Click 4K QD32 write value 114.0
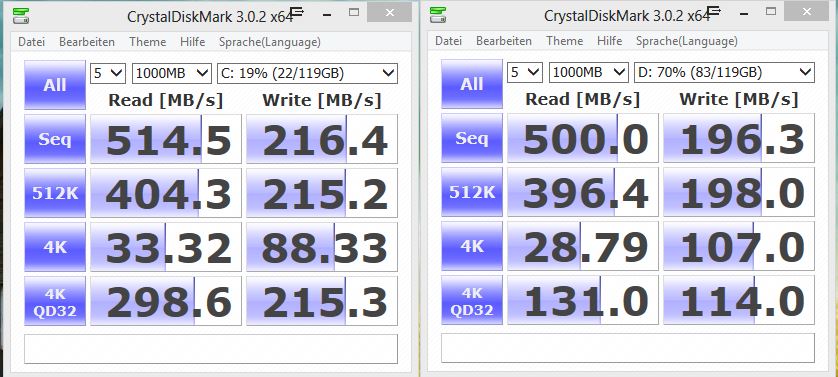 (x=739, y=300)
